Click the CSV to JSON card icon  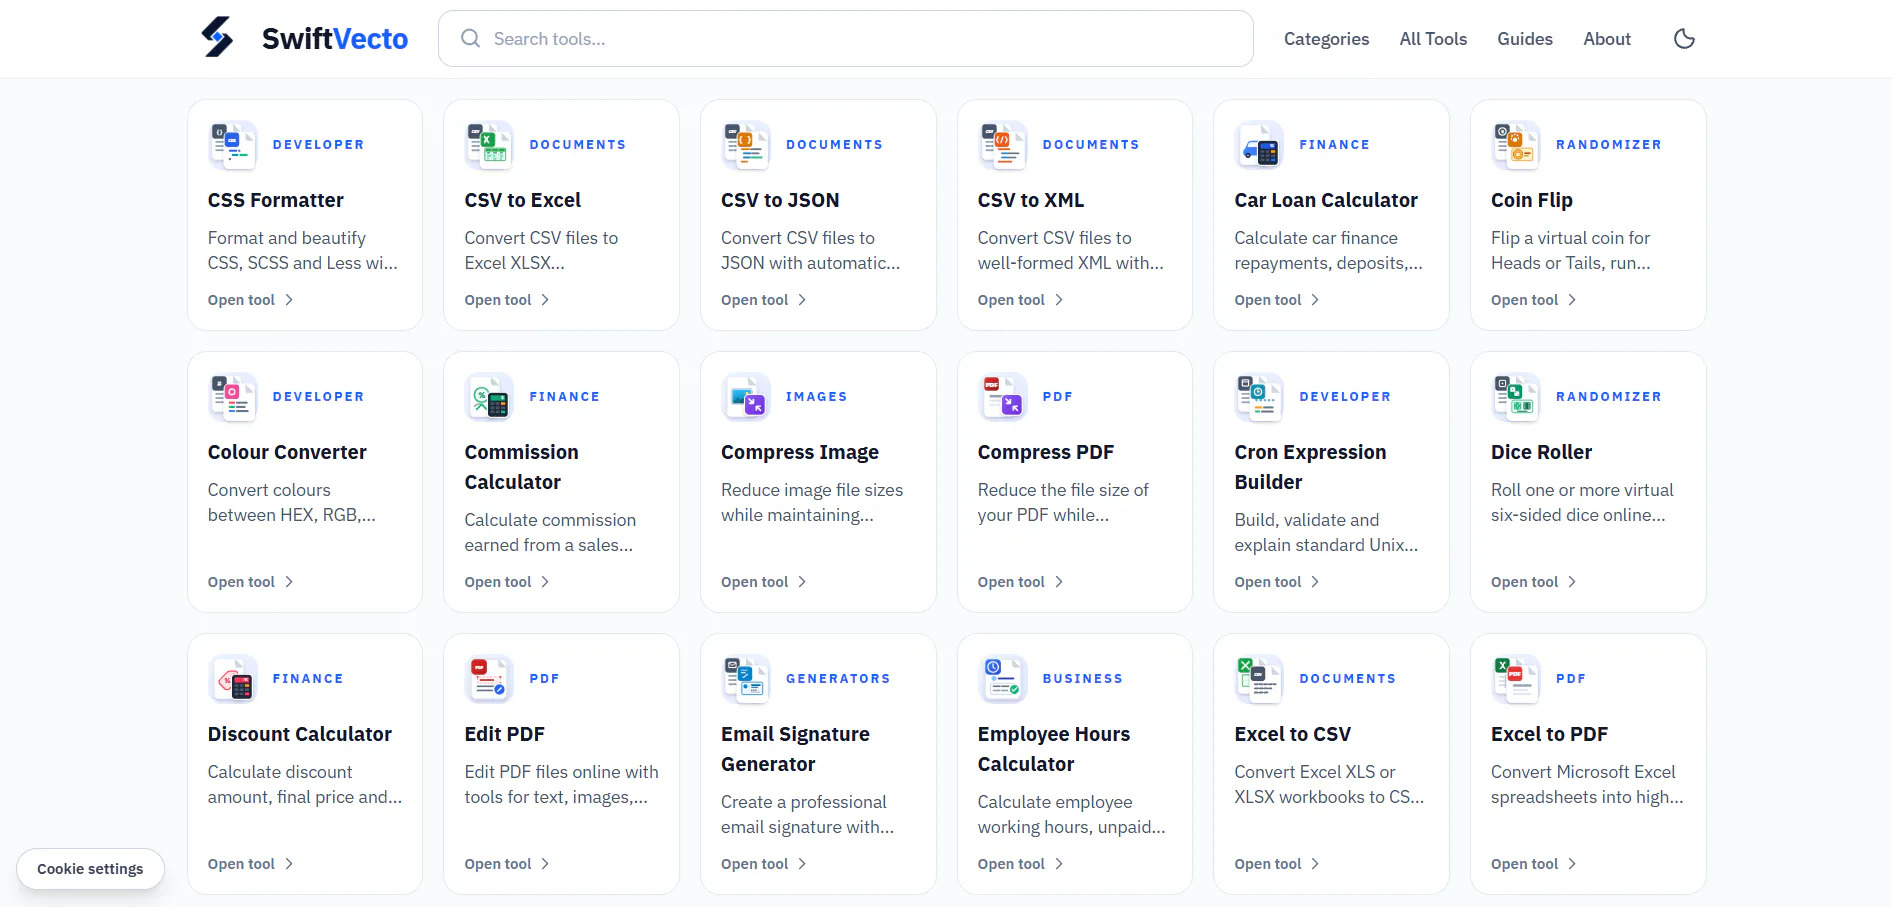pos(746,145)
